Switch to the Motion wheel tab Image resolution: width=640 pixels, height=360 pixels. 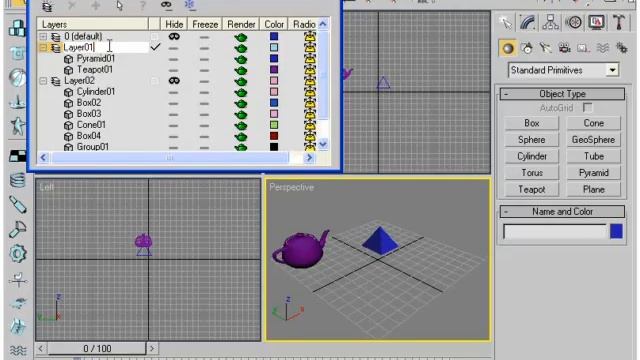[573, 22]
